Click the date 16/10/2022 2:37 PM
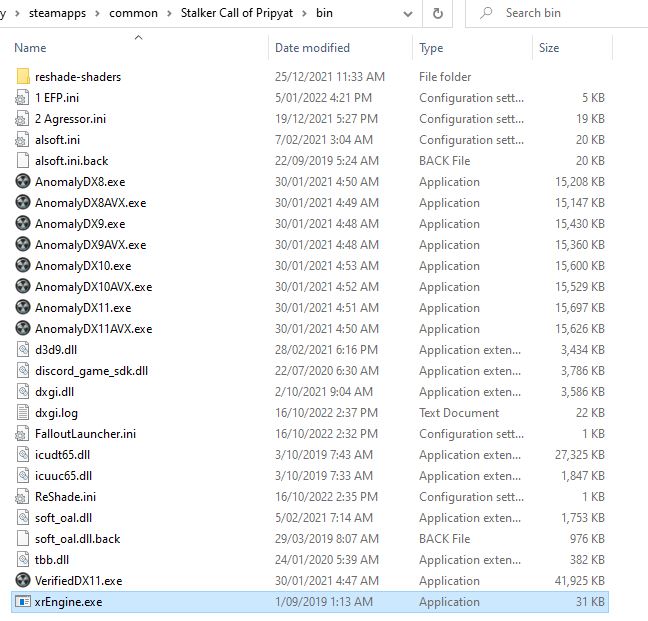The image size is (648, 621). coord(326,413)
